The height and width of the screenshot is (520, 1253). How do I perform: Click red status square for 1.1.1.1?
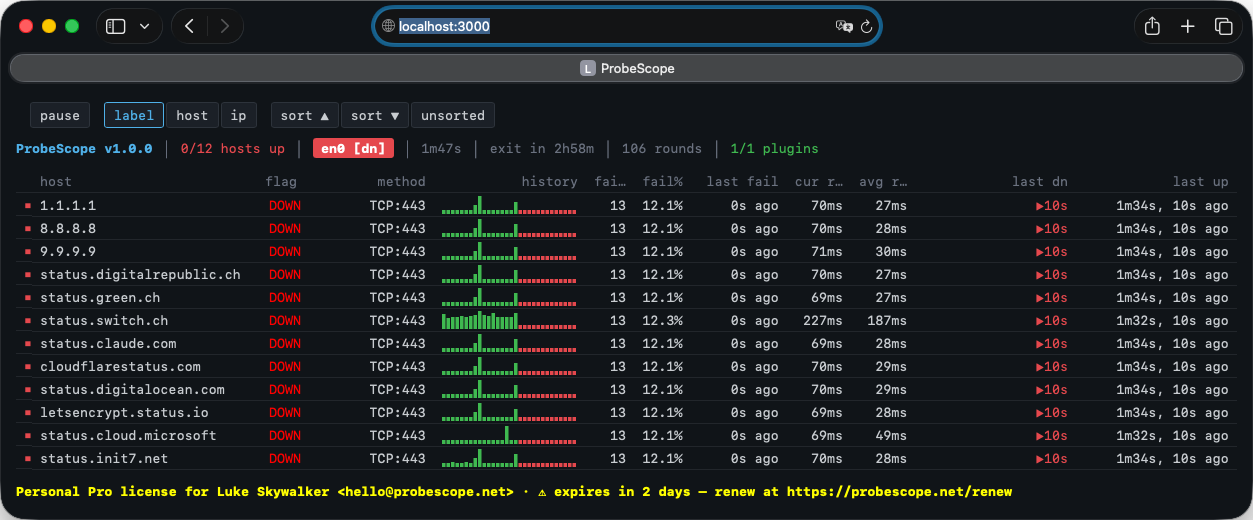point(28,206)
